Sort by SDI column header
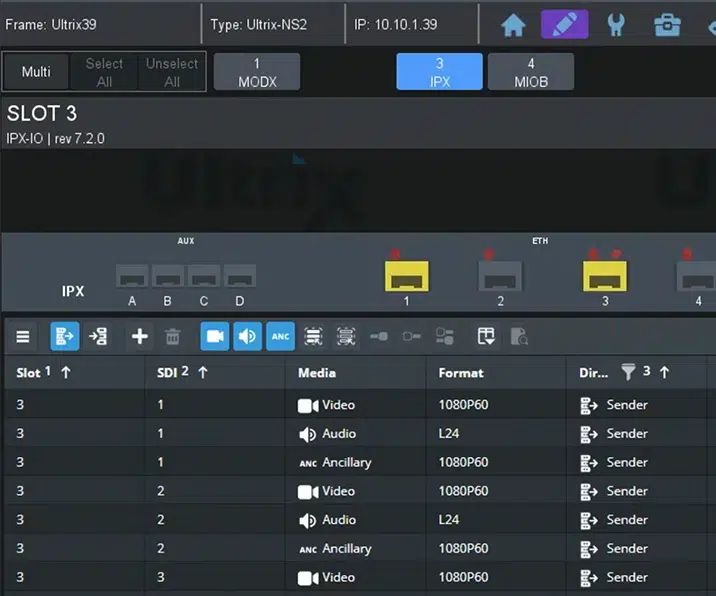This screenshot has height=596, width=716. [215, 373]
